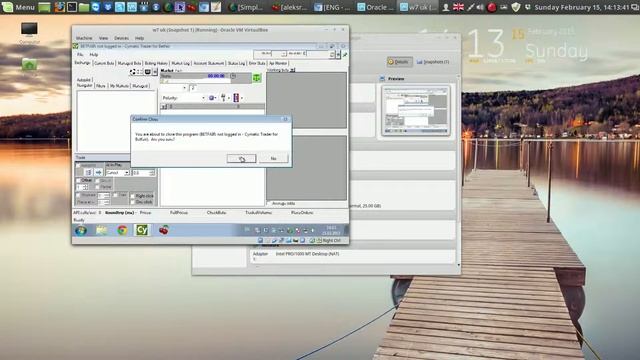Toggle the Other checkbox in Trade panel
The height and width of the screenshot is (360, 640).
tap(79, 180)
